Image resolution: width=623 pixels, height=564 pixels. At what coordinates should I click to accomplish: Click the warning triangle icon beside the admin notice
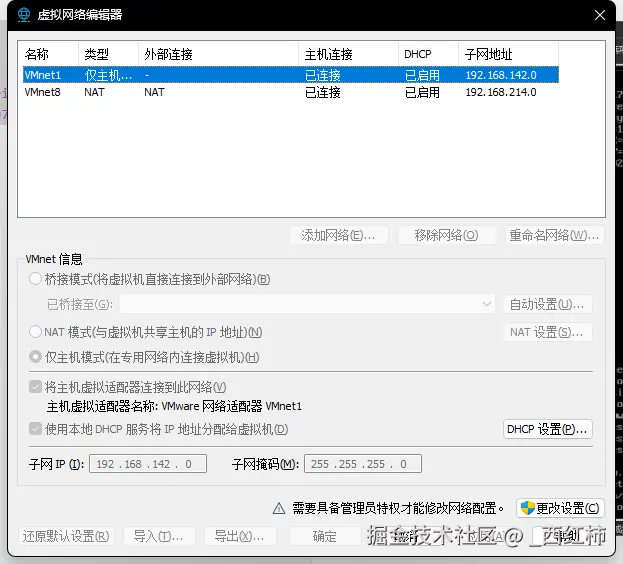(279, 508)
